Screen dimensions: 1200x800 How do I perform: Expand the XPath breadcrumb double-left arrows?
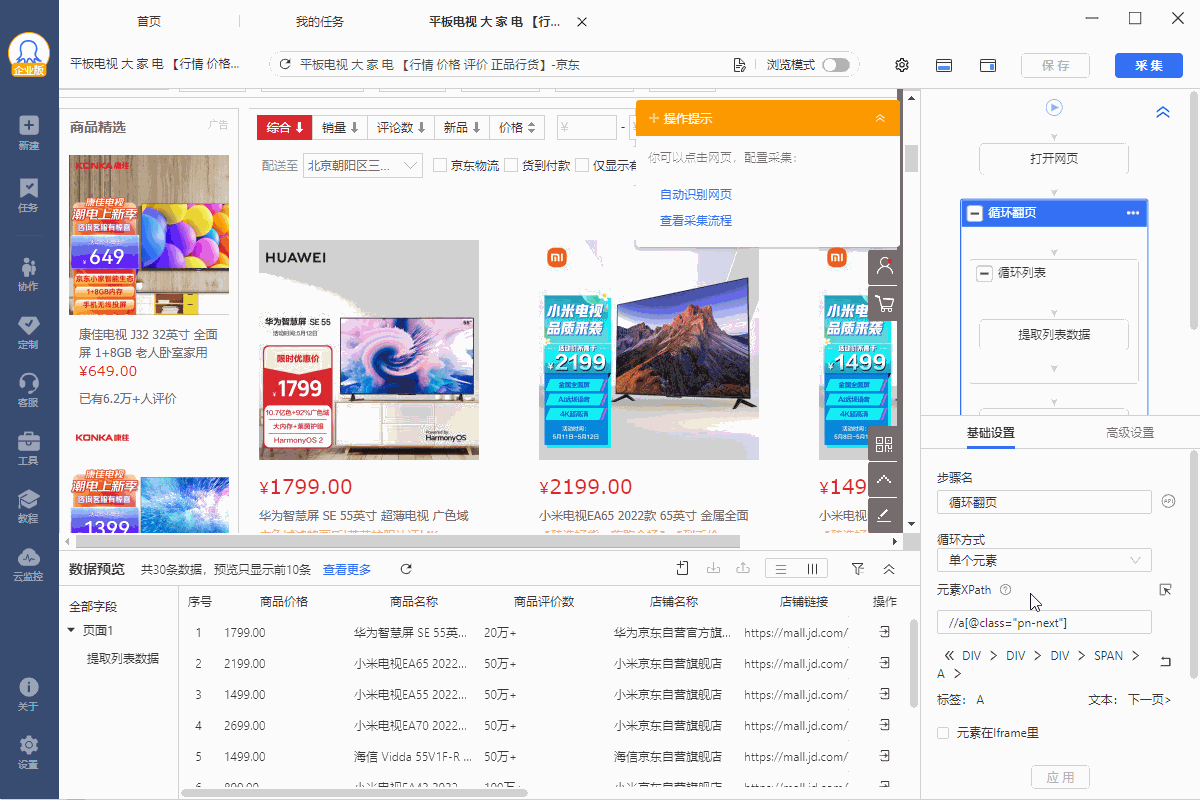(x=948, y=656)
